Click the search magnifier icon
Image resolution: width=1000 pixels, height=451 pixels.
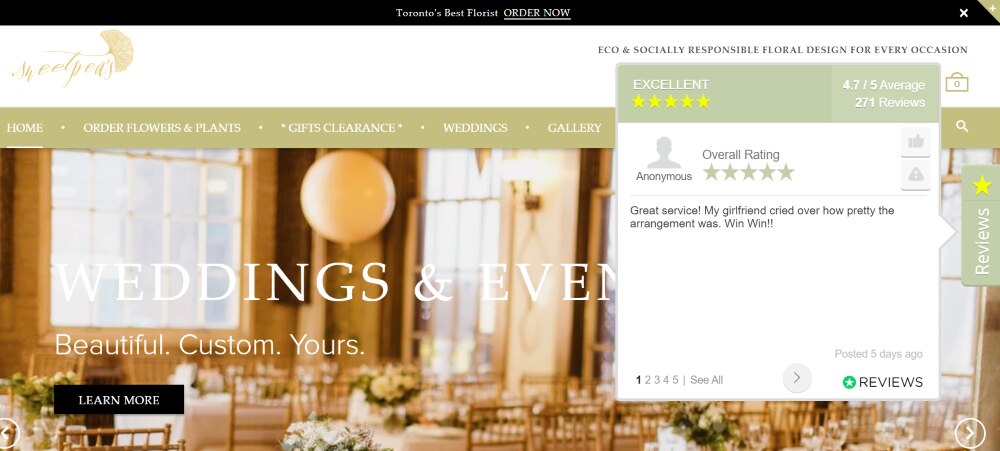[962, 126]
